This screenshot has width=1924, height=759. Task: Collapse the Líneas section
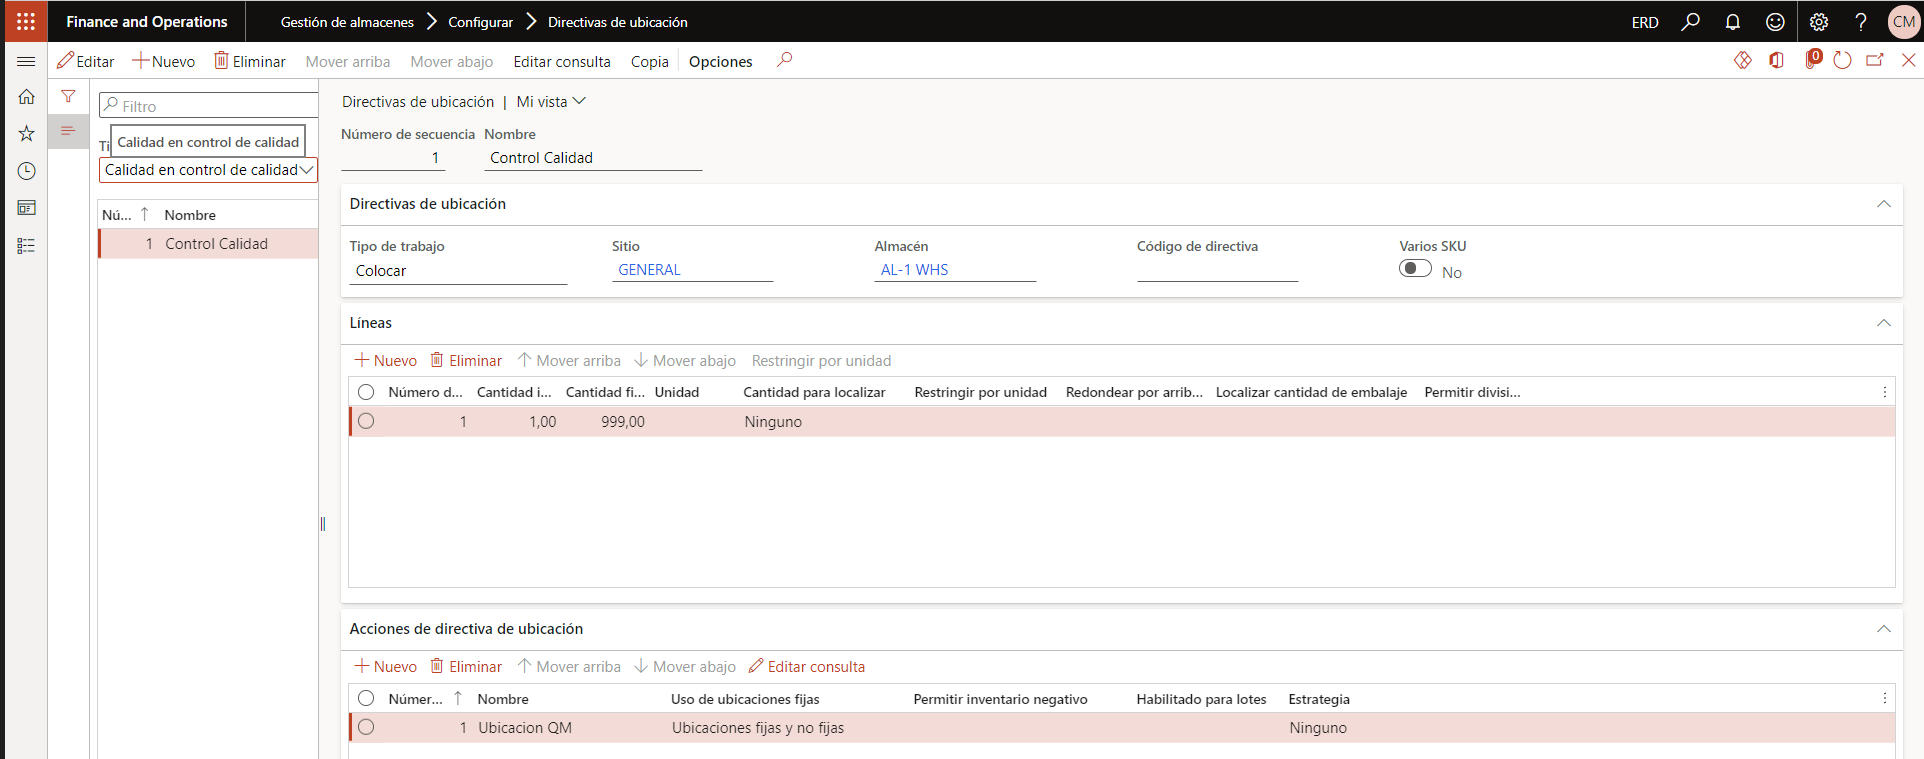(x=1884, y=323)
